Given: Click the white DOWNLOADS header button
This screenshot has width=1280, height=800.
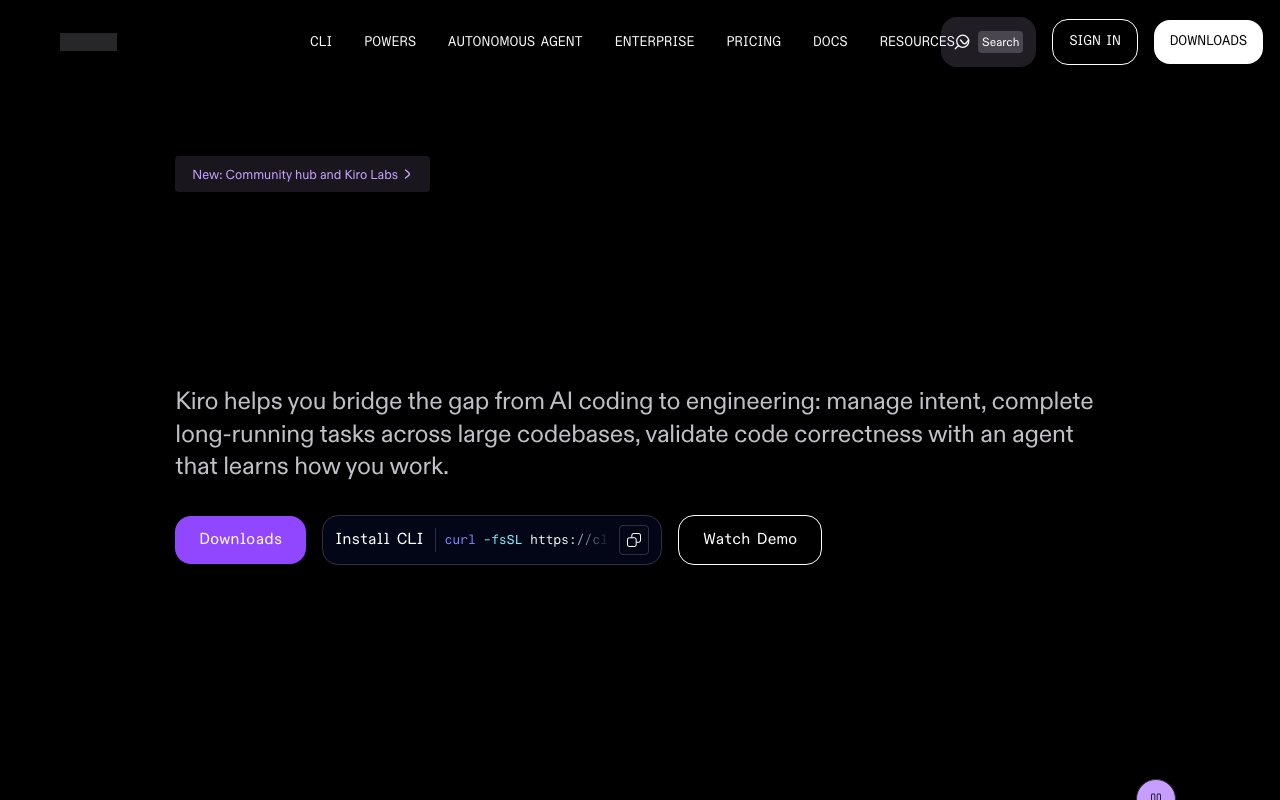Looking at the screenshot, I should click(1208, 42).
